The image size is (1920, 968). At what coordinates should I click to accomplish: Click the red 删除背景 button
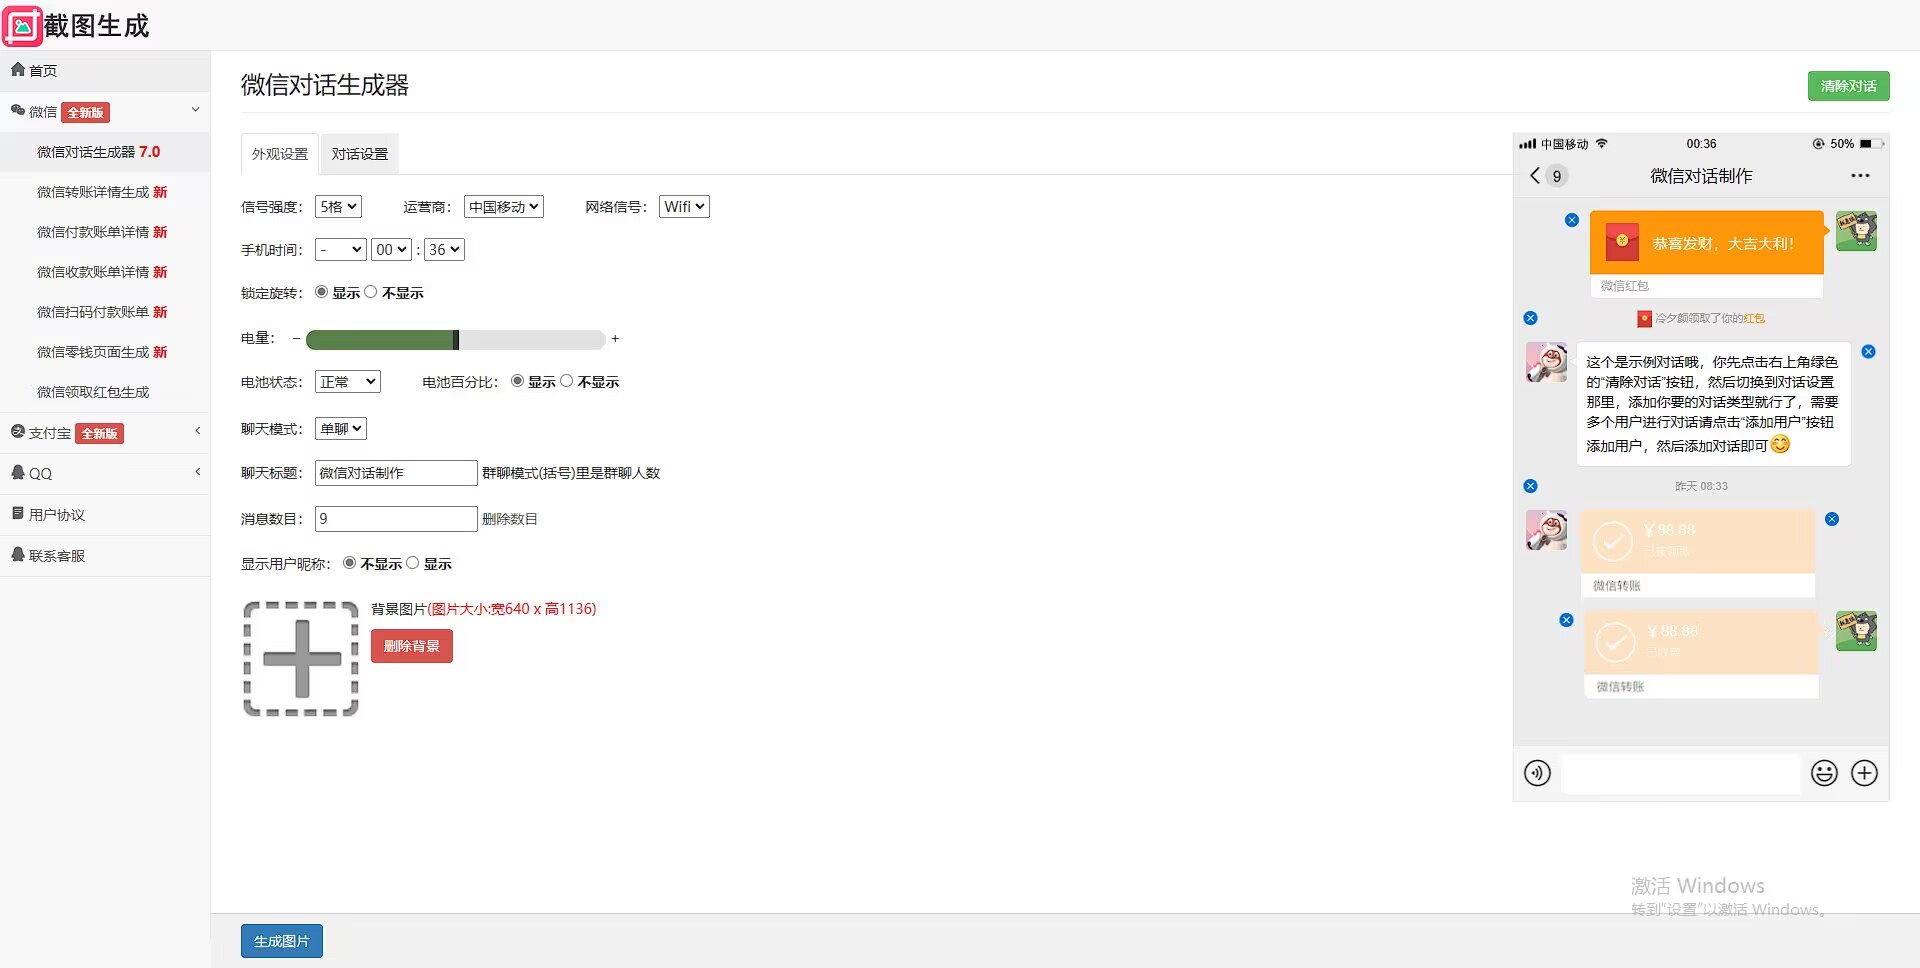tap(412, 646)
